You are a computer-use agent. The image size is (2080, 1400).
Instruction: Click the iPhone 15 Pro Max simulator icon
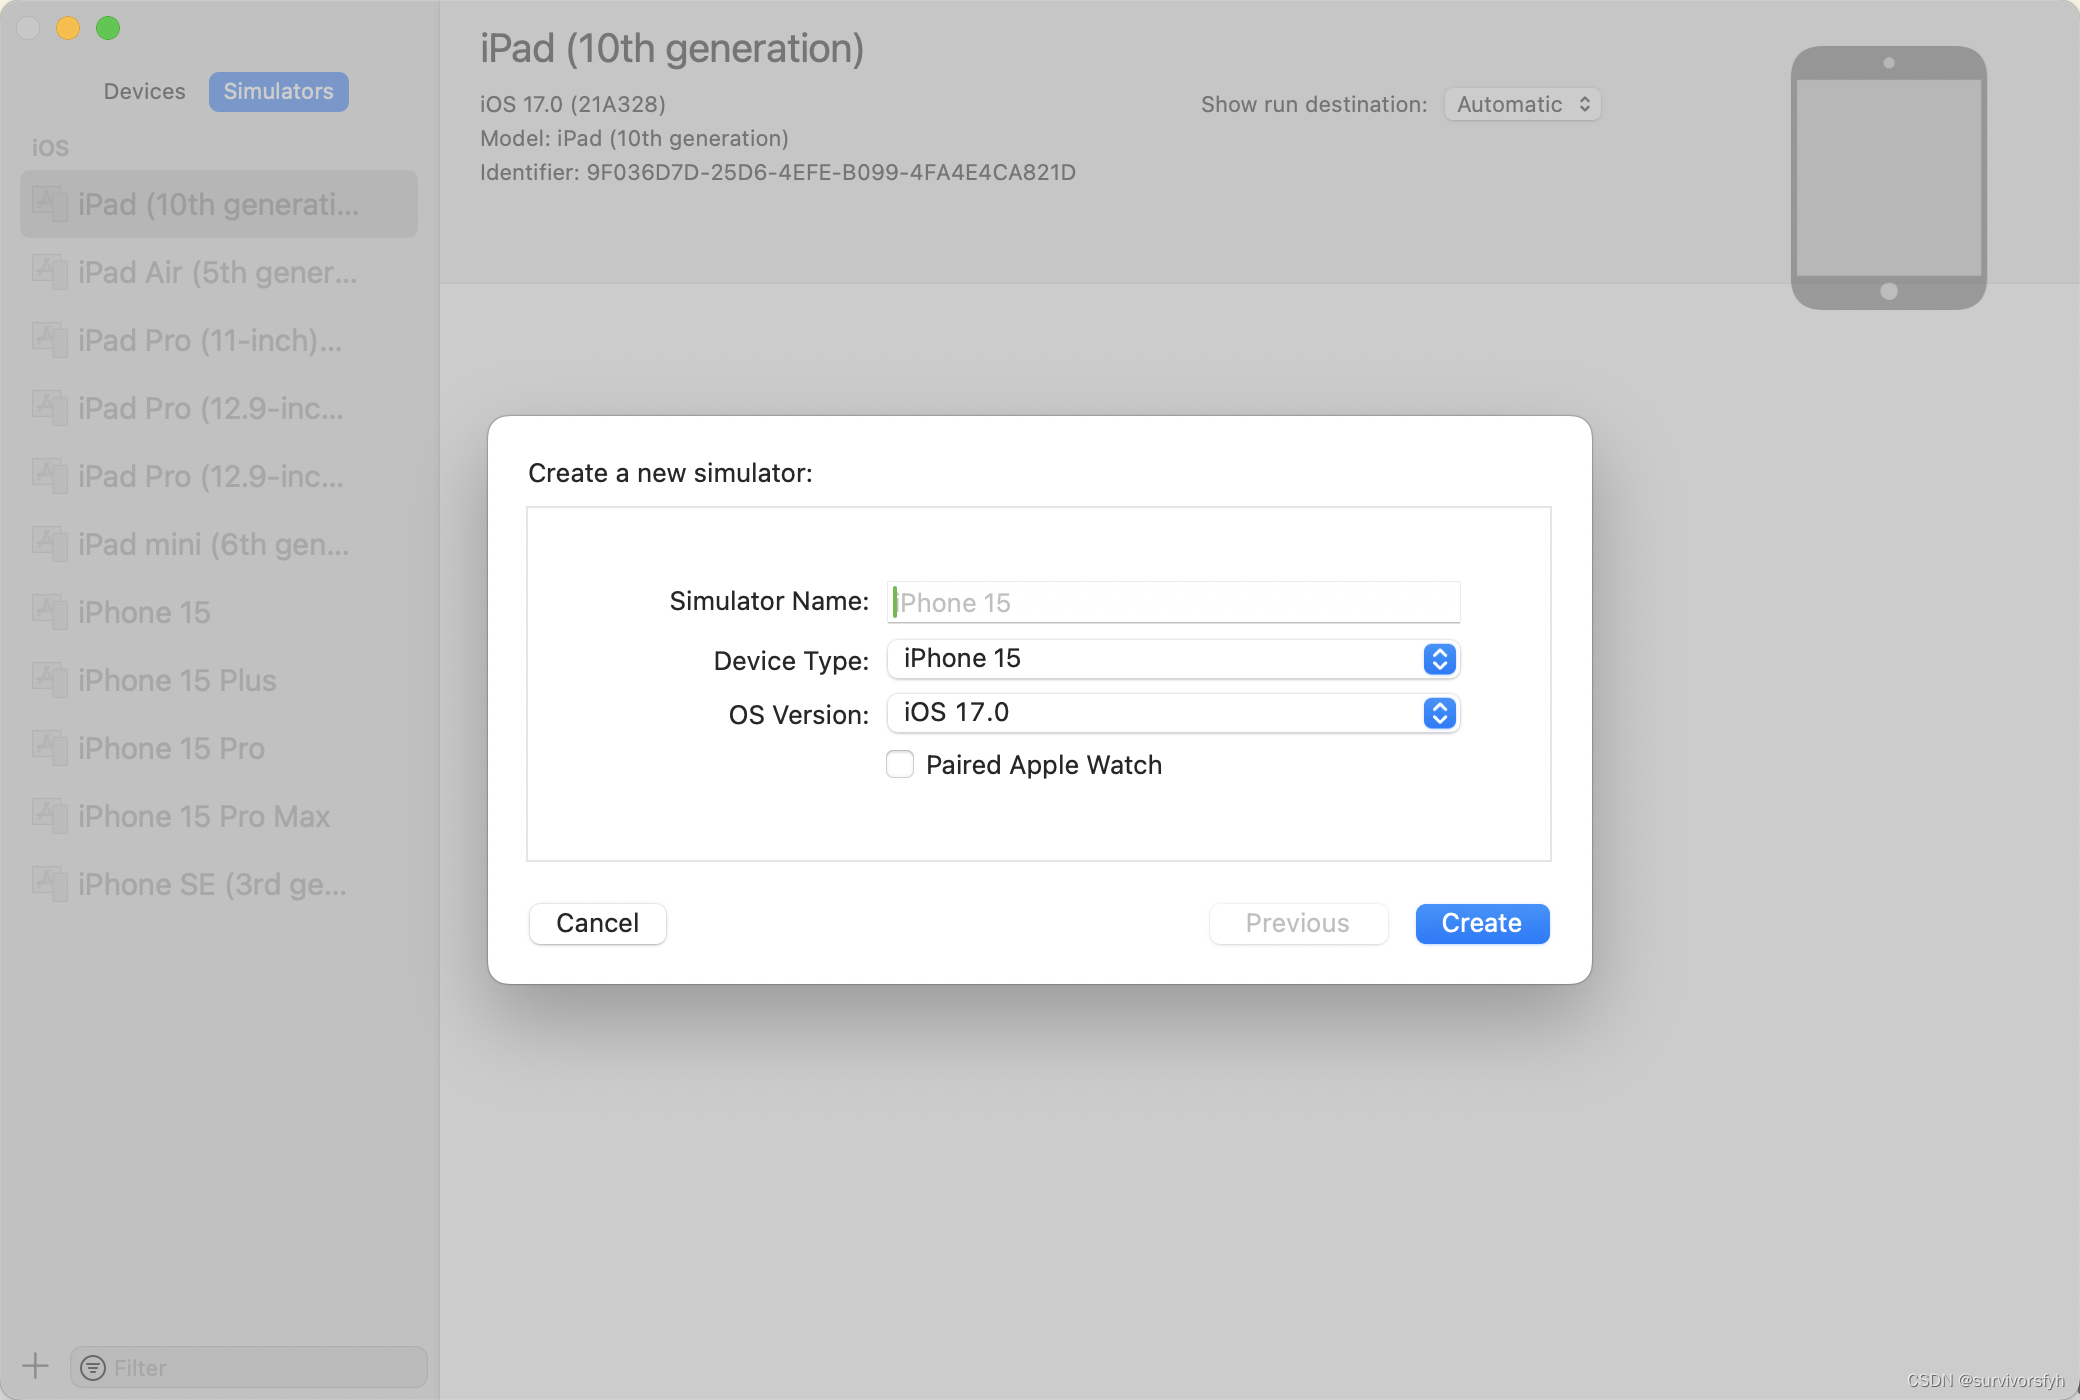click(x=49, y=816)
